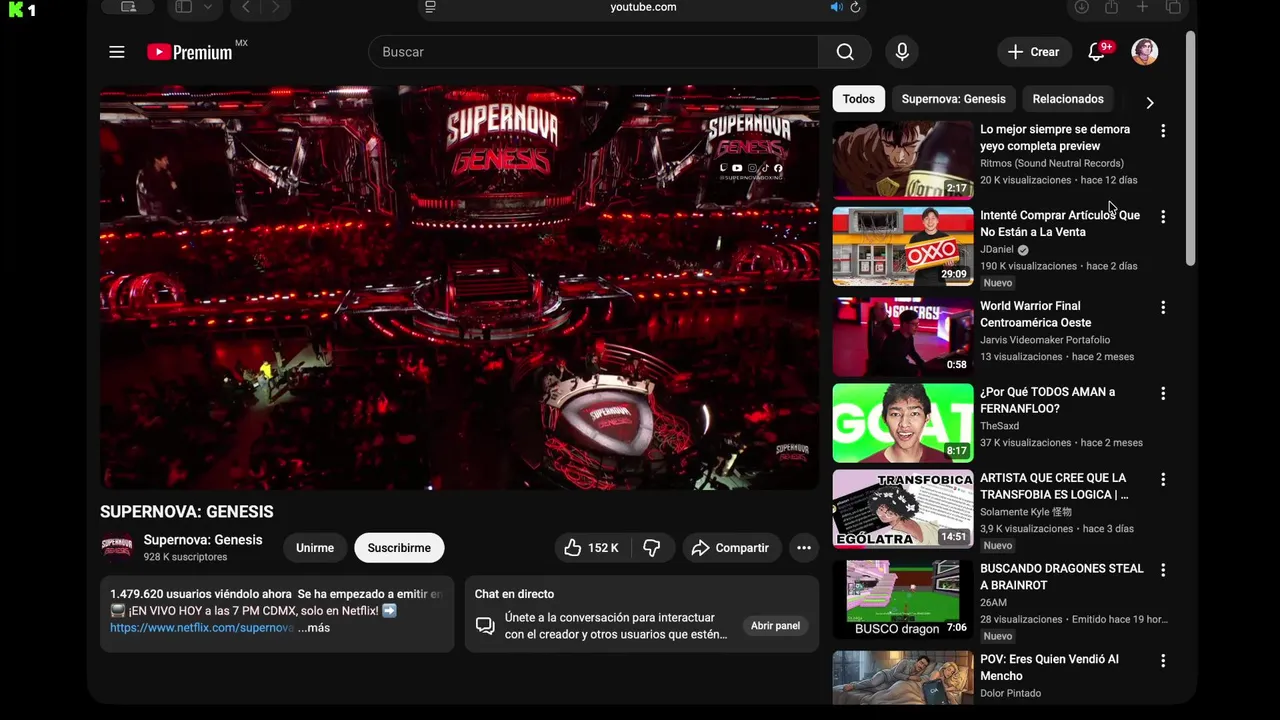The width and height of the screenshot is (1280, 720).
Task: Open browser downloads icon
Action: pyautogui.click(x=1081, y=7)
